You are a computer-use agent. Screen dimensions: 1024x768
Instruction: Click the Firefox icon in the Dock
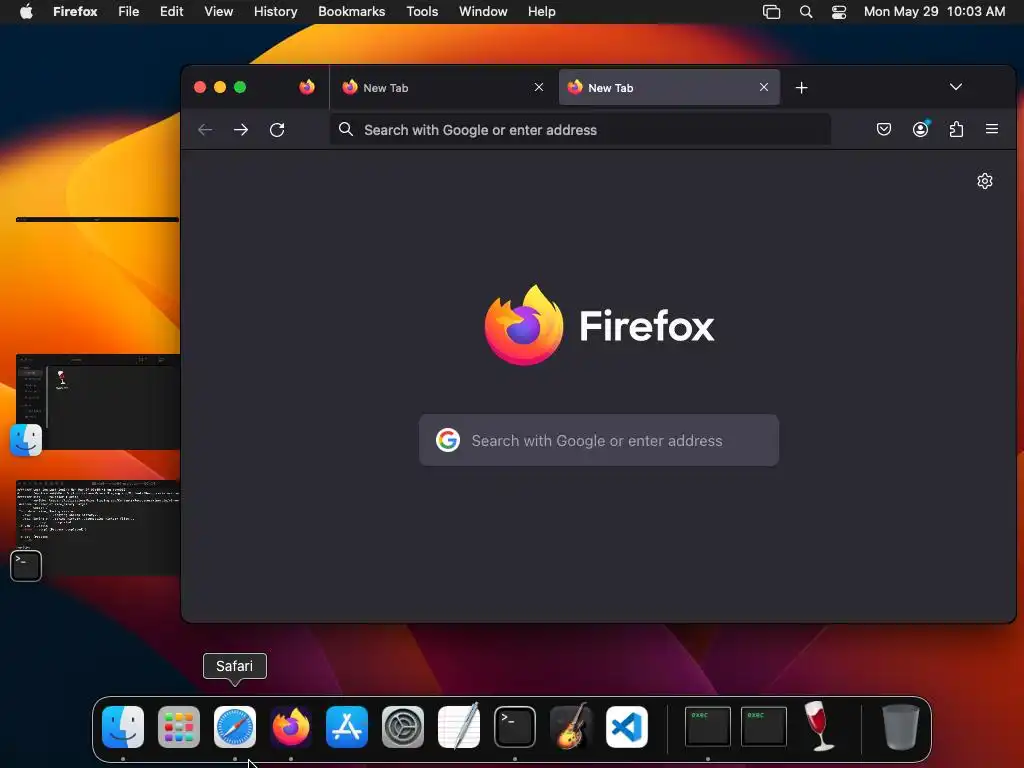coord(291,727)
